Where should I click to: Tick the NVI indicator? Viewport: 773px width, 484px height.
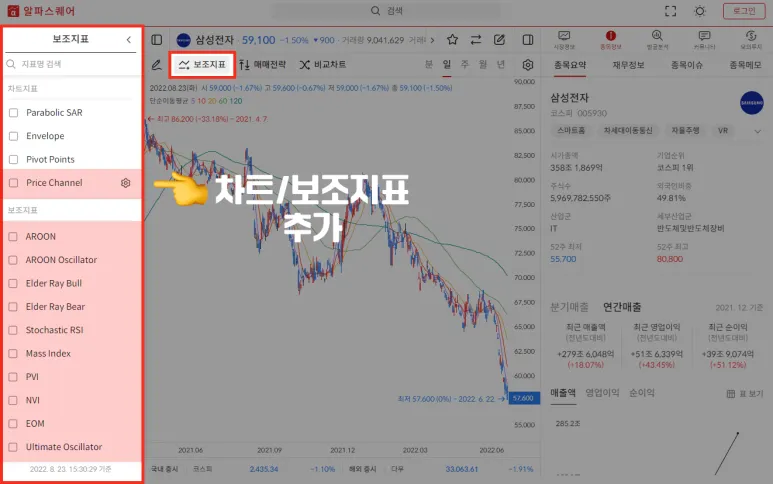click(13, 400)
